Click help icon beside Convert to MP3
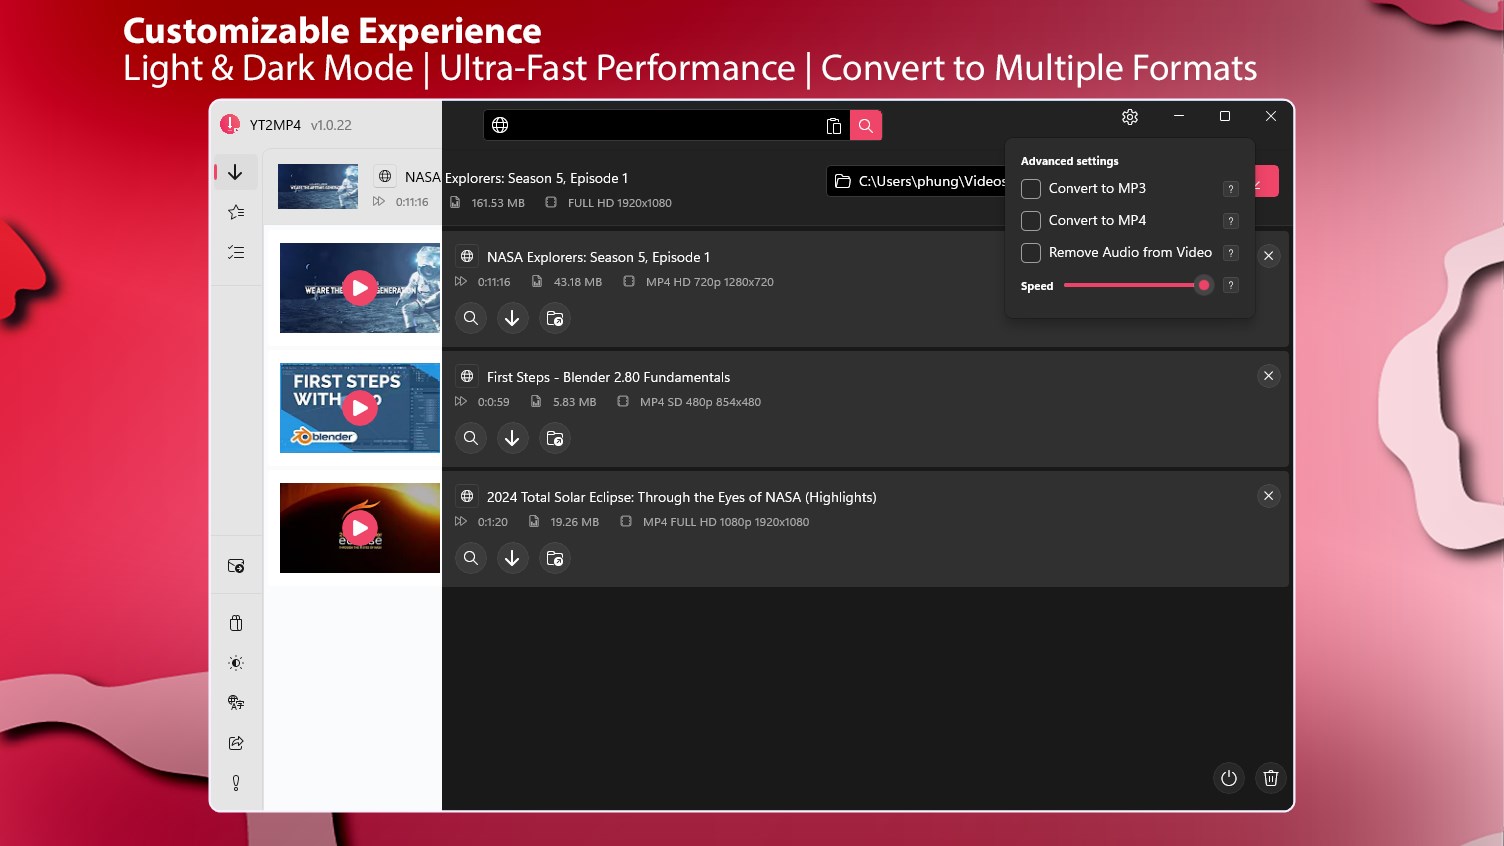This screenshot has height=846, width=1504. (x=1231, y=189)
